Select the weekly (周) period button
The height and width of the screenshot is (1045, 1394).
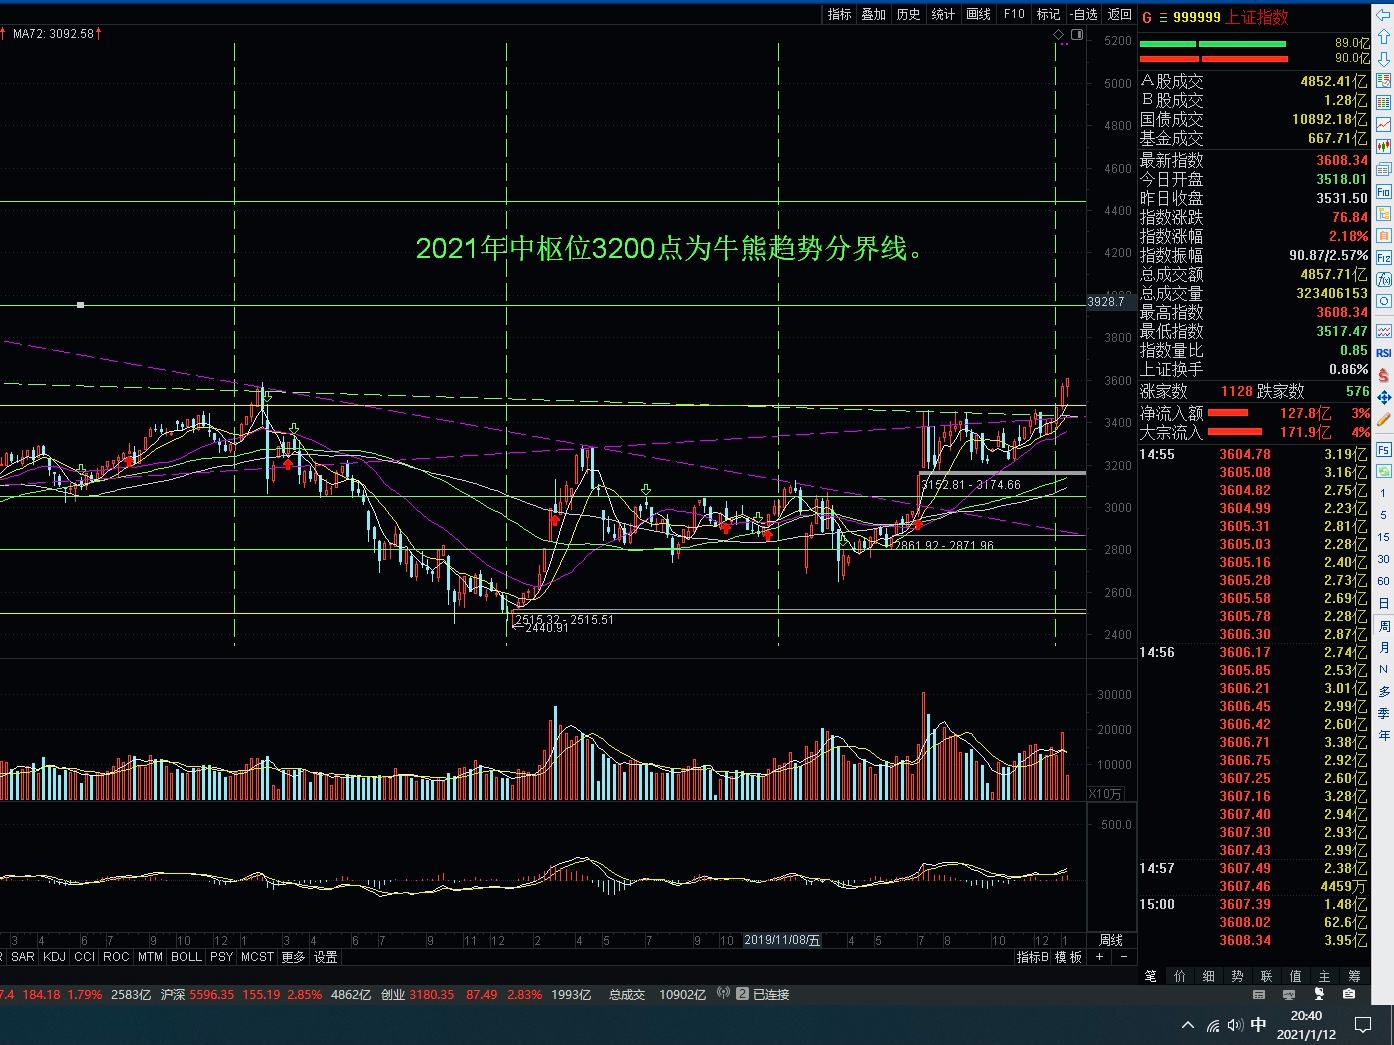pyautogui.click(x=1384, y=625)
